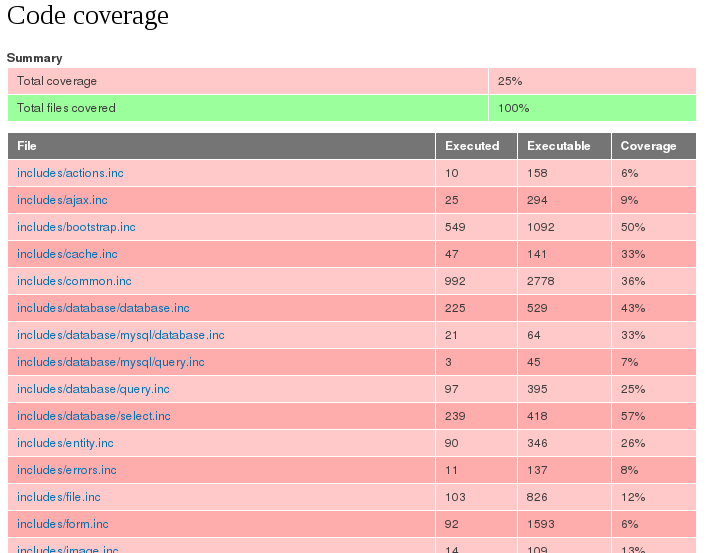The height and width of the screenshot is (553, 706).
Task: Open the includes/entity.inc link
Action: (x=65, y=443)
